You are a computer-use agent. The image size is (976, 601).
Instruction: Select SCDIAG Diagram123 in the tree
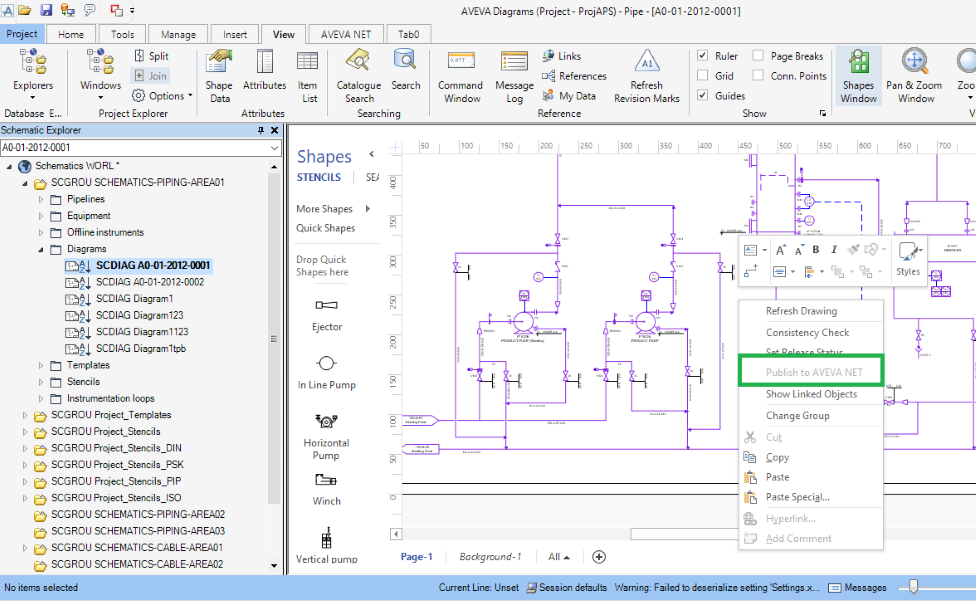[x=140, y=315]
